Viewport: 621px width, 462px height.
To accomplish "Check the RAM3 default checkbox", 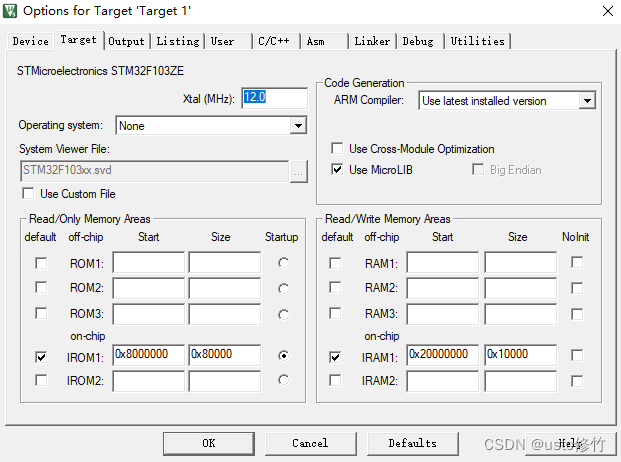I will click(x=335, y=314).
